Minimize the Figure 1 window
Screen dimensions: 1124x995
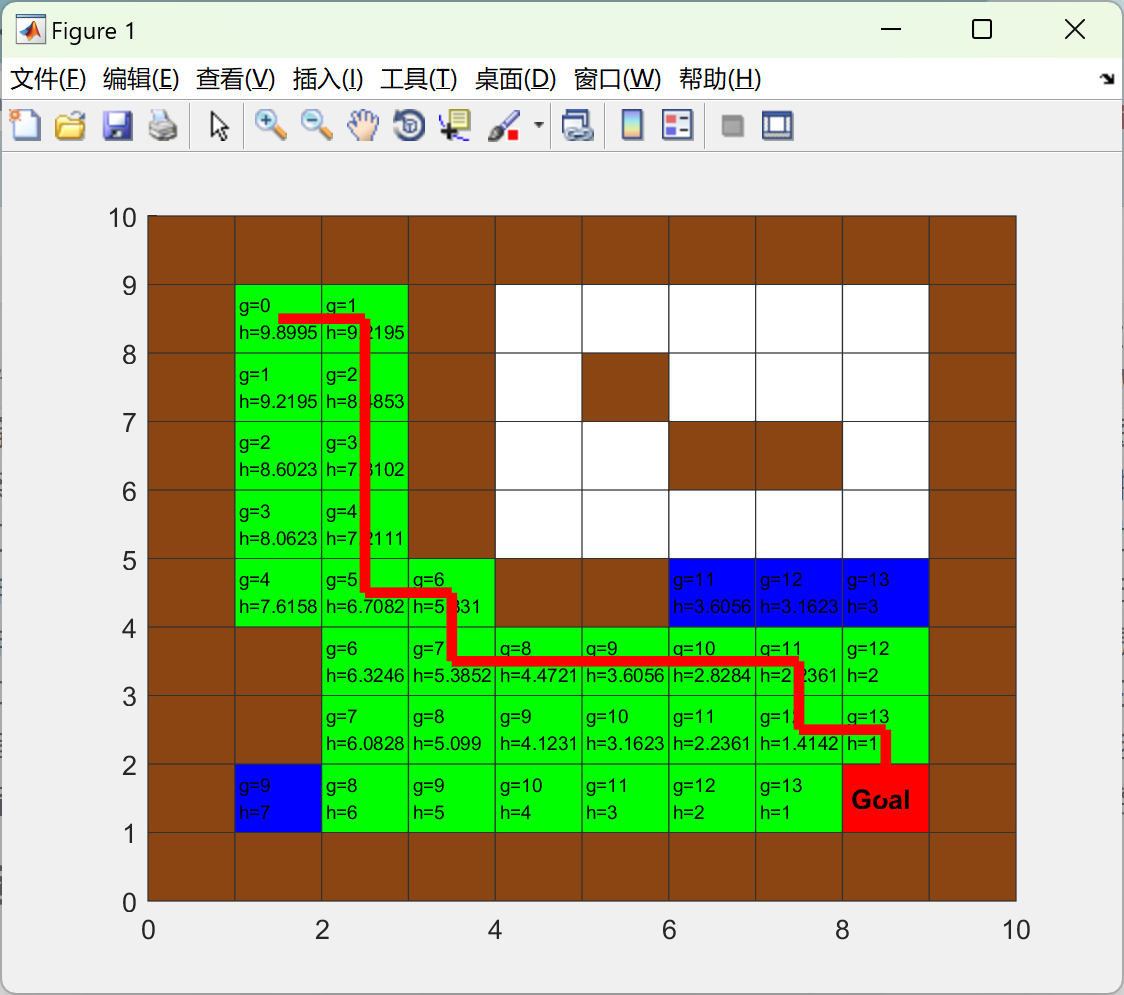coord(890,29)
